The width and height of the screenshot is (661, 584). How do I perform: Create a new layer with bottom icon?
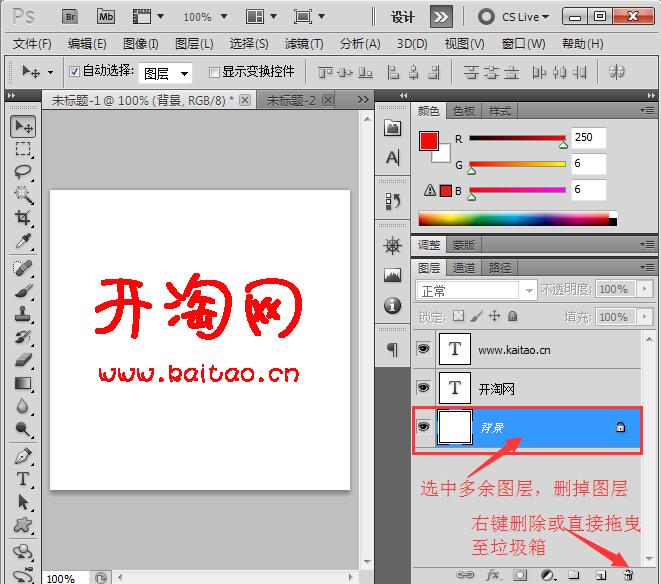pyautogui.click(x=601, y=575)
